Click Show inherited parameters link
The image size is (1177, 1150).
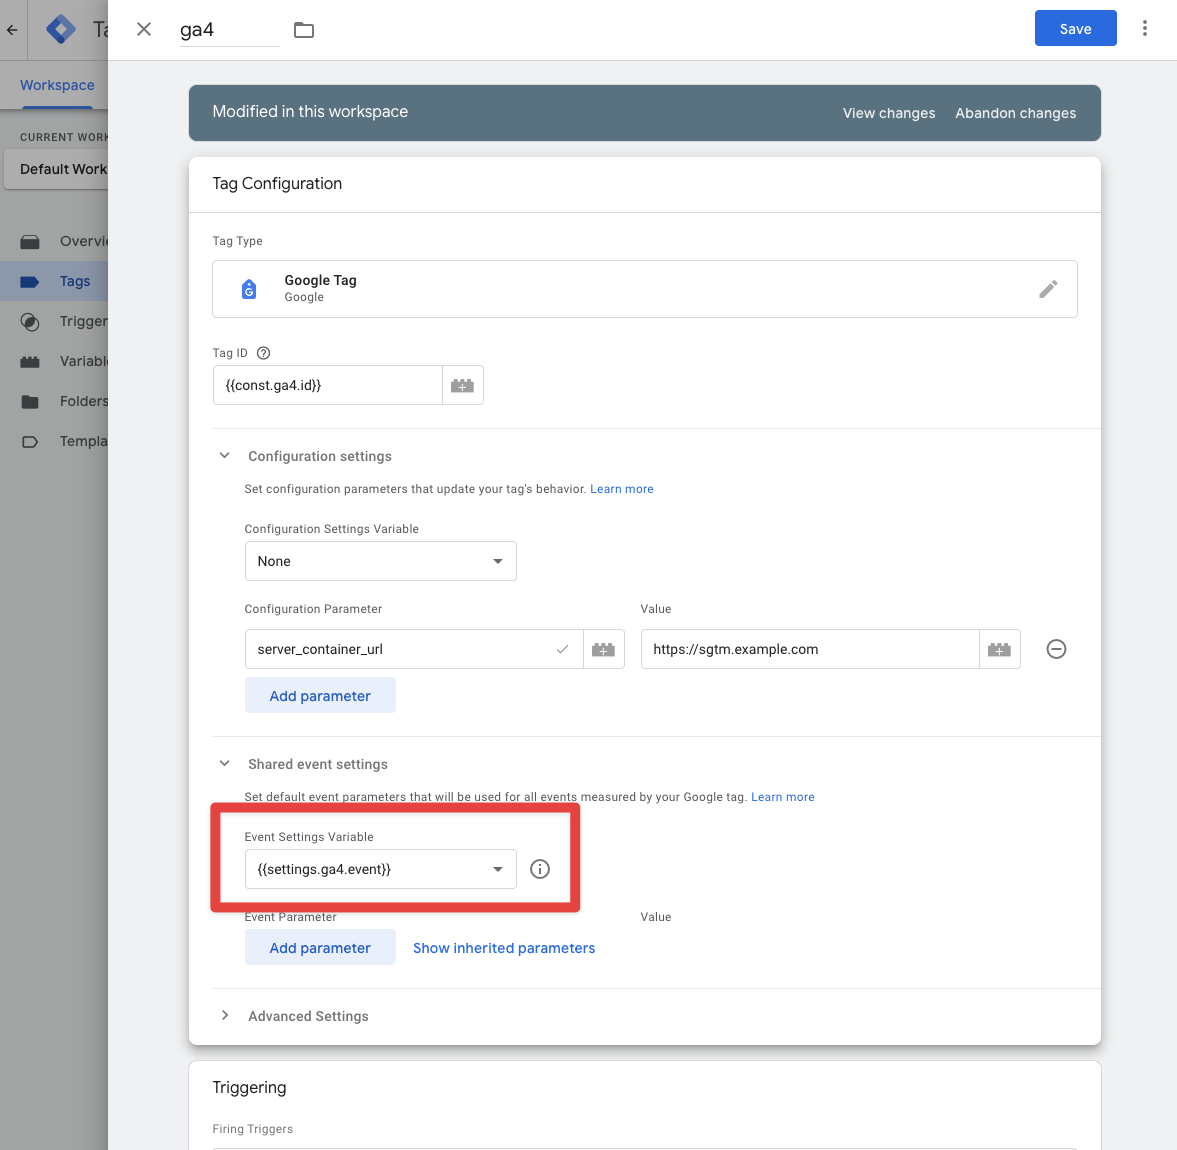[504, 948]
